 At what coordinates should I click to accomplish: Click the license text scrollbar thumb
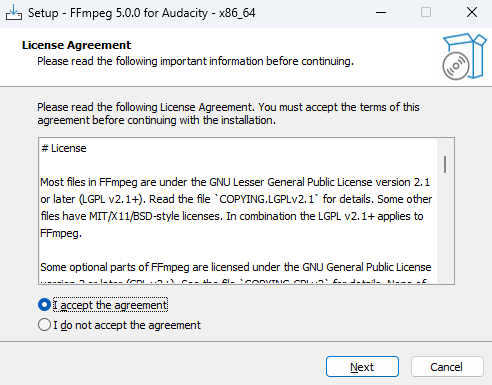point(445,164)
